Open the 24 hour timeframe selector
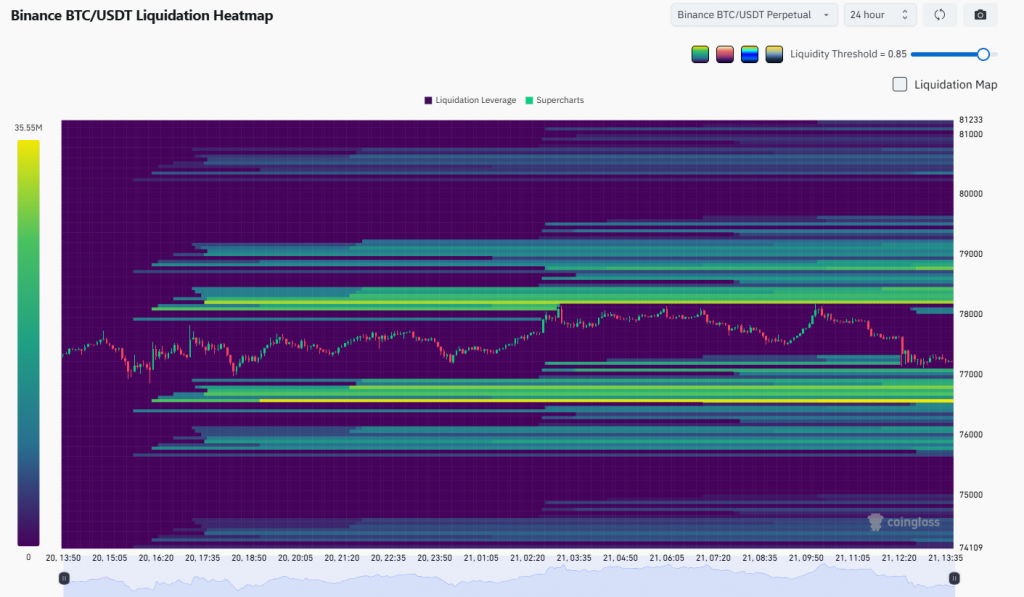This screenshot has width=1024, height=597. [880, 15]
